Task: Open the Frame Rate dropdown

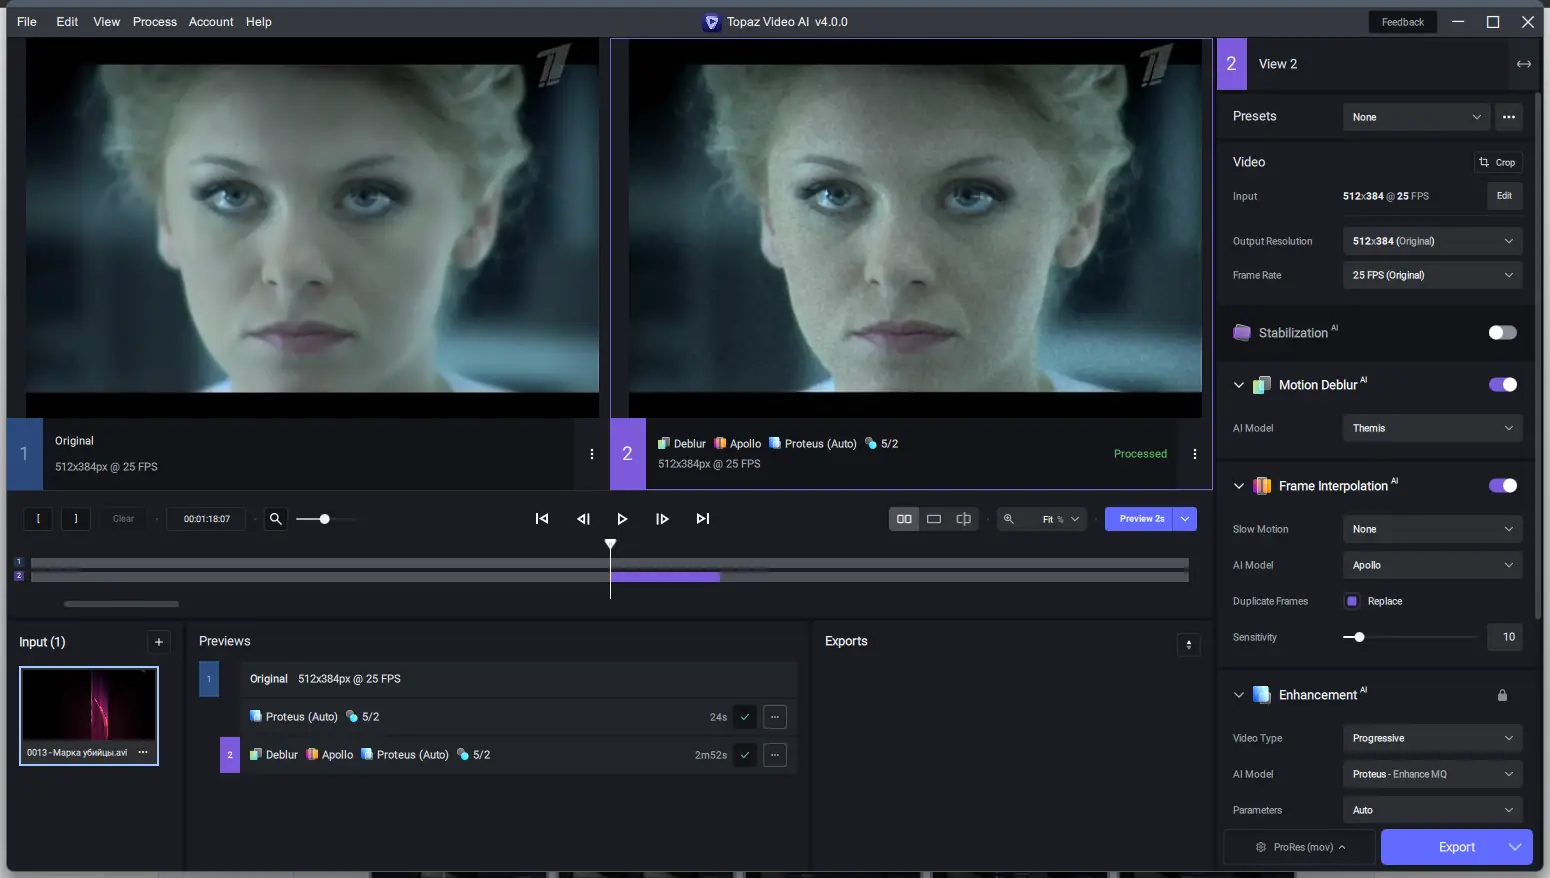Action: 1432,275
